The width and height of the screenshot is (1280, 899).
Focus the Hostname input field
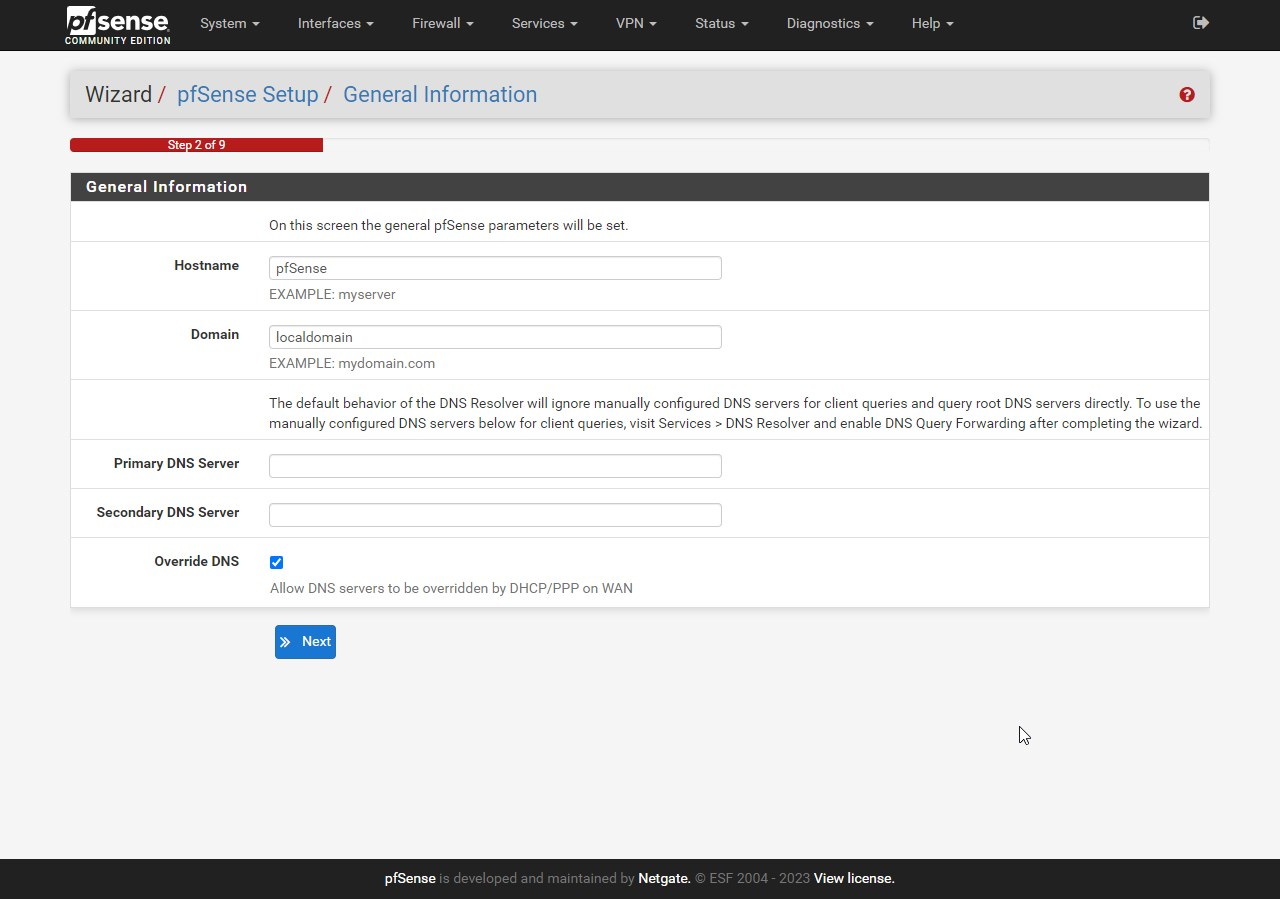coord(495,268)
